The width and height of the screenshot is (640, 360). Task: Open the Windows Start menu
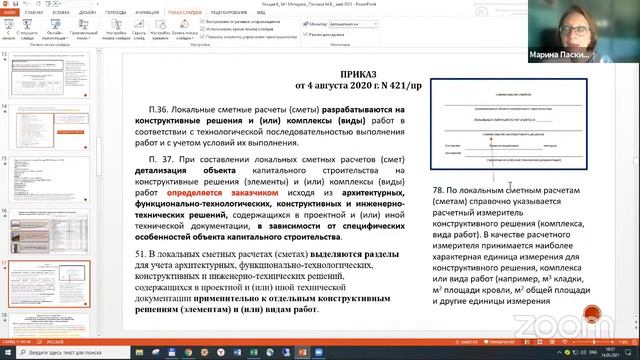click(x=7, y=352)
